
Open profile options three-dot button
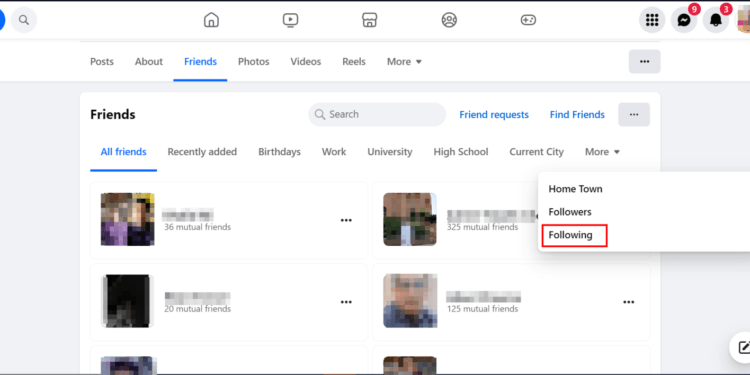pos(644,62)
